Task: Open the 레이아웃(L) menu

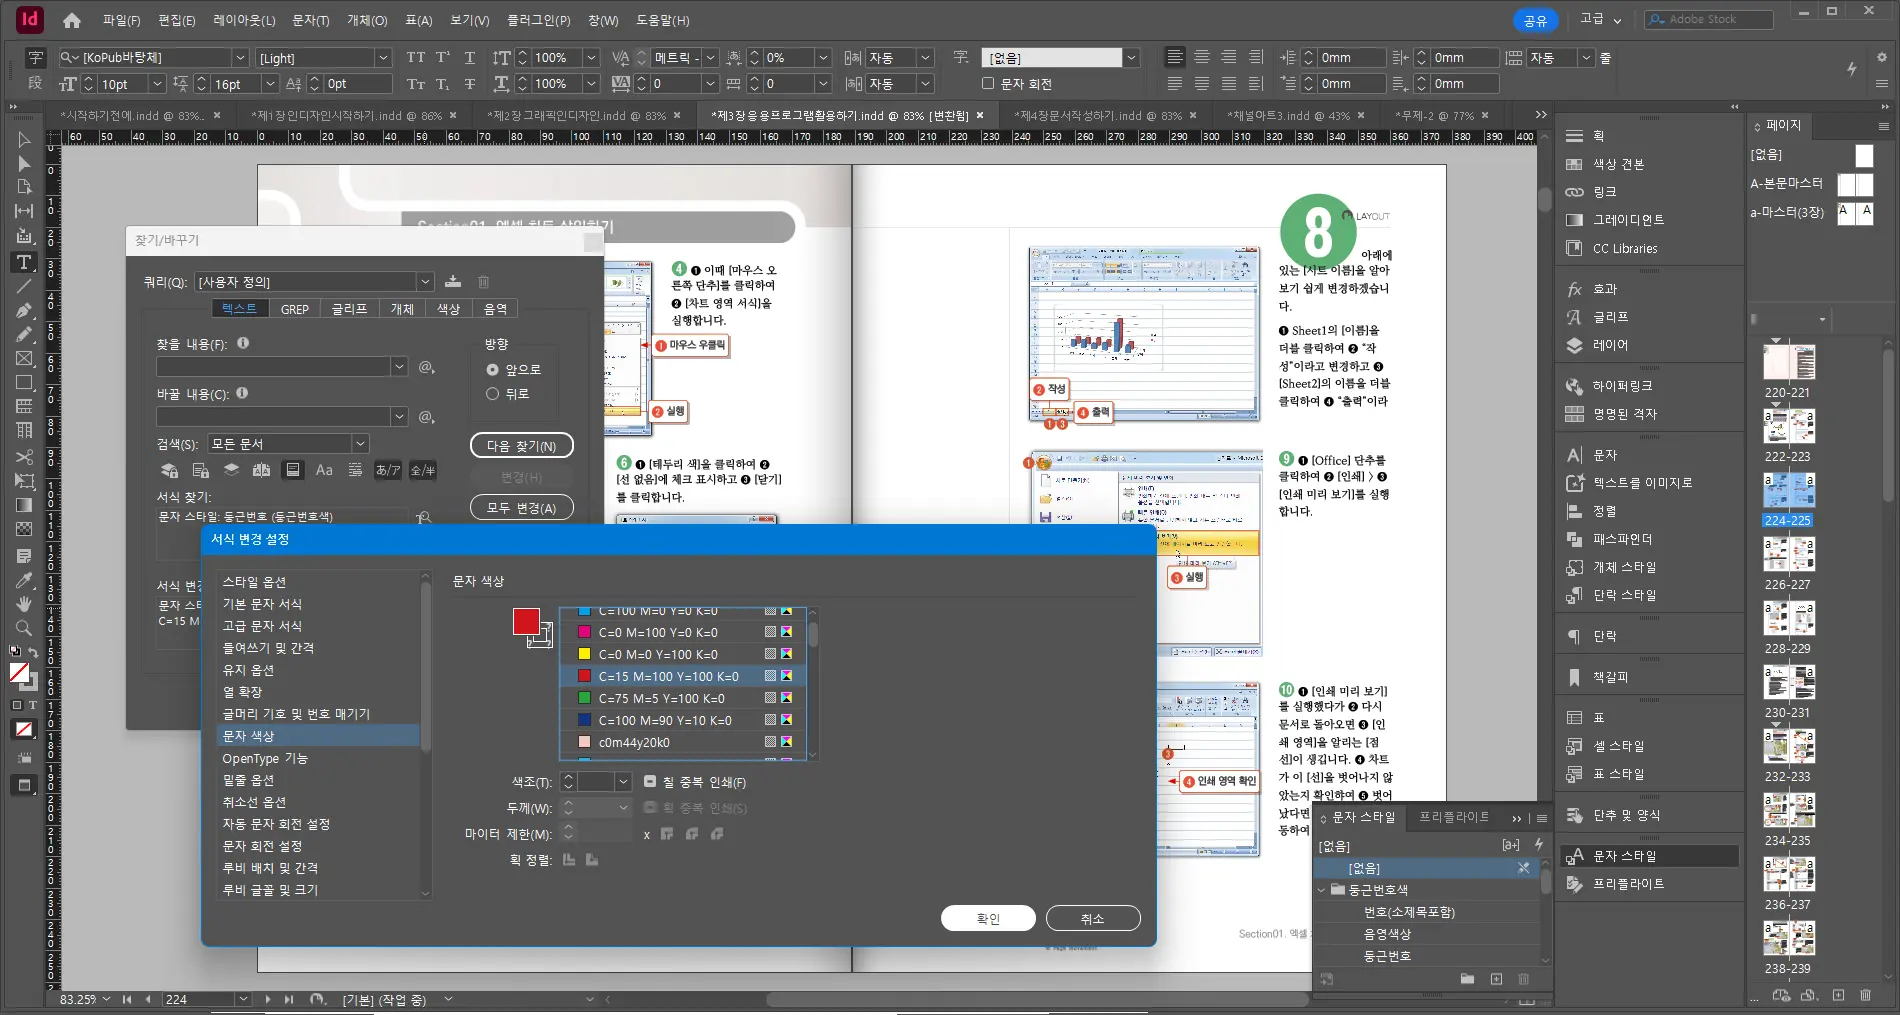Action: point(244,20)
